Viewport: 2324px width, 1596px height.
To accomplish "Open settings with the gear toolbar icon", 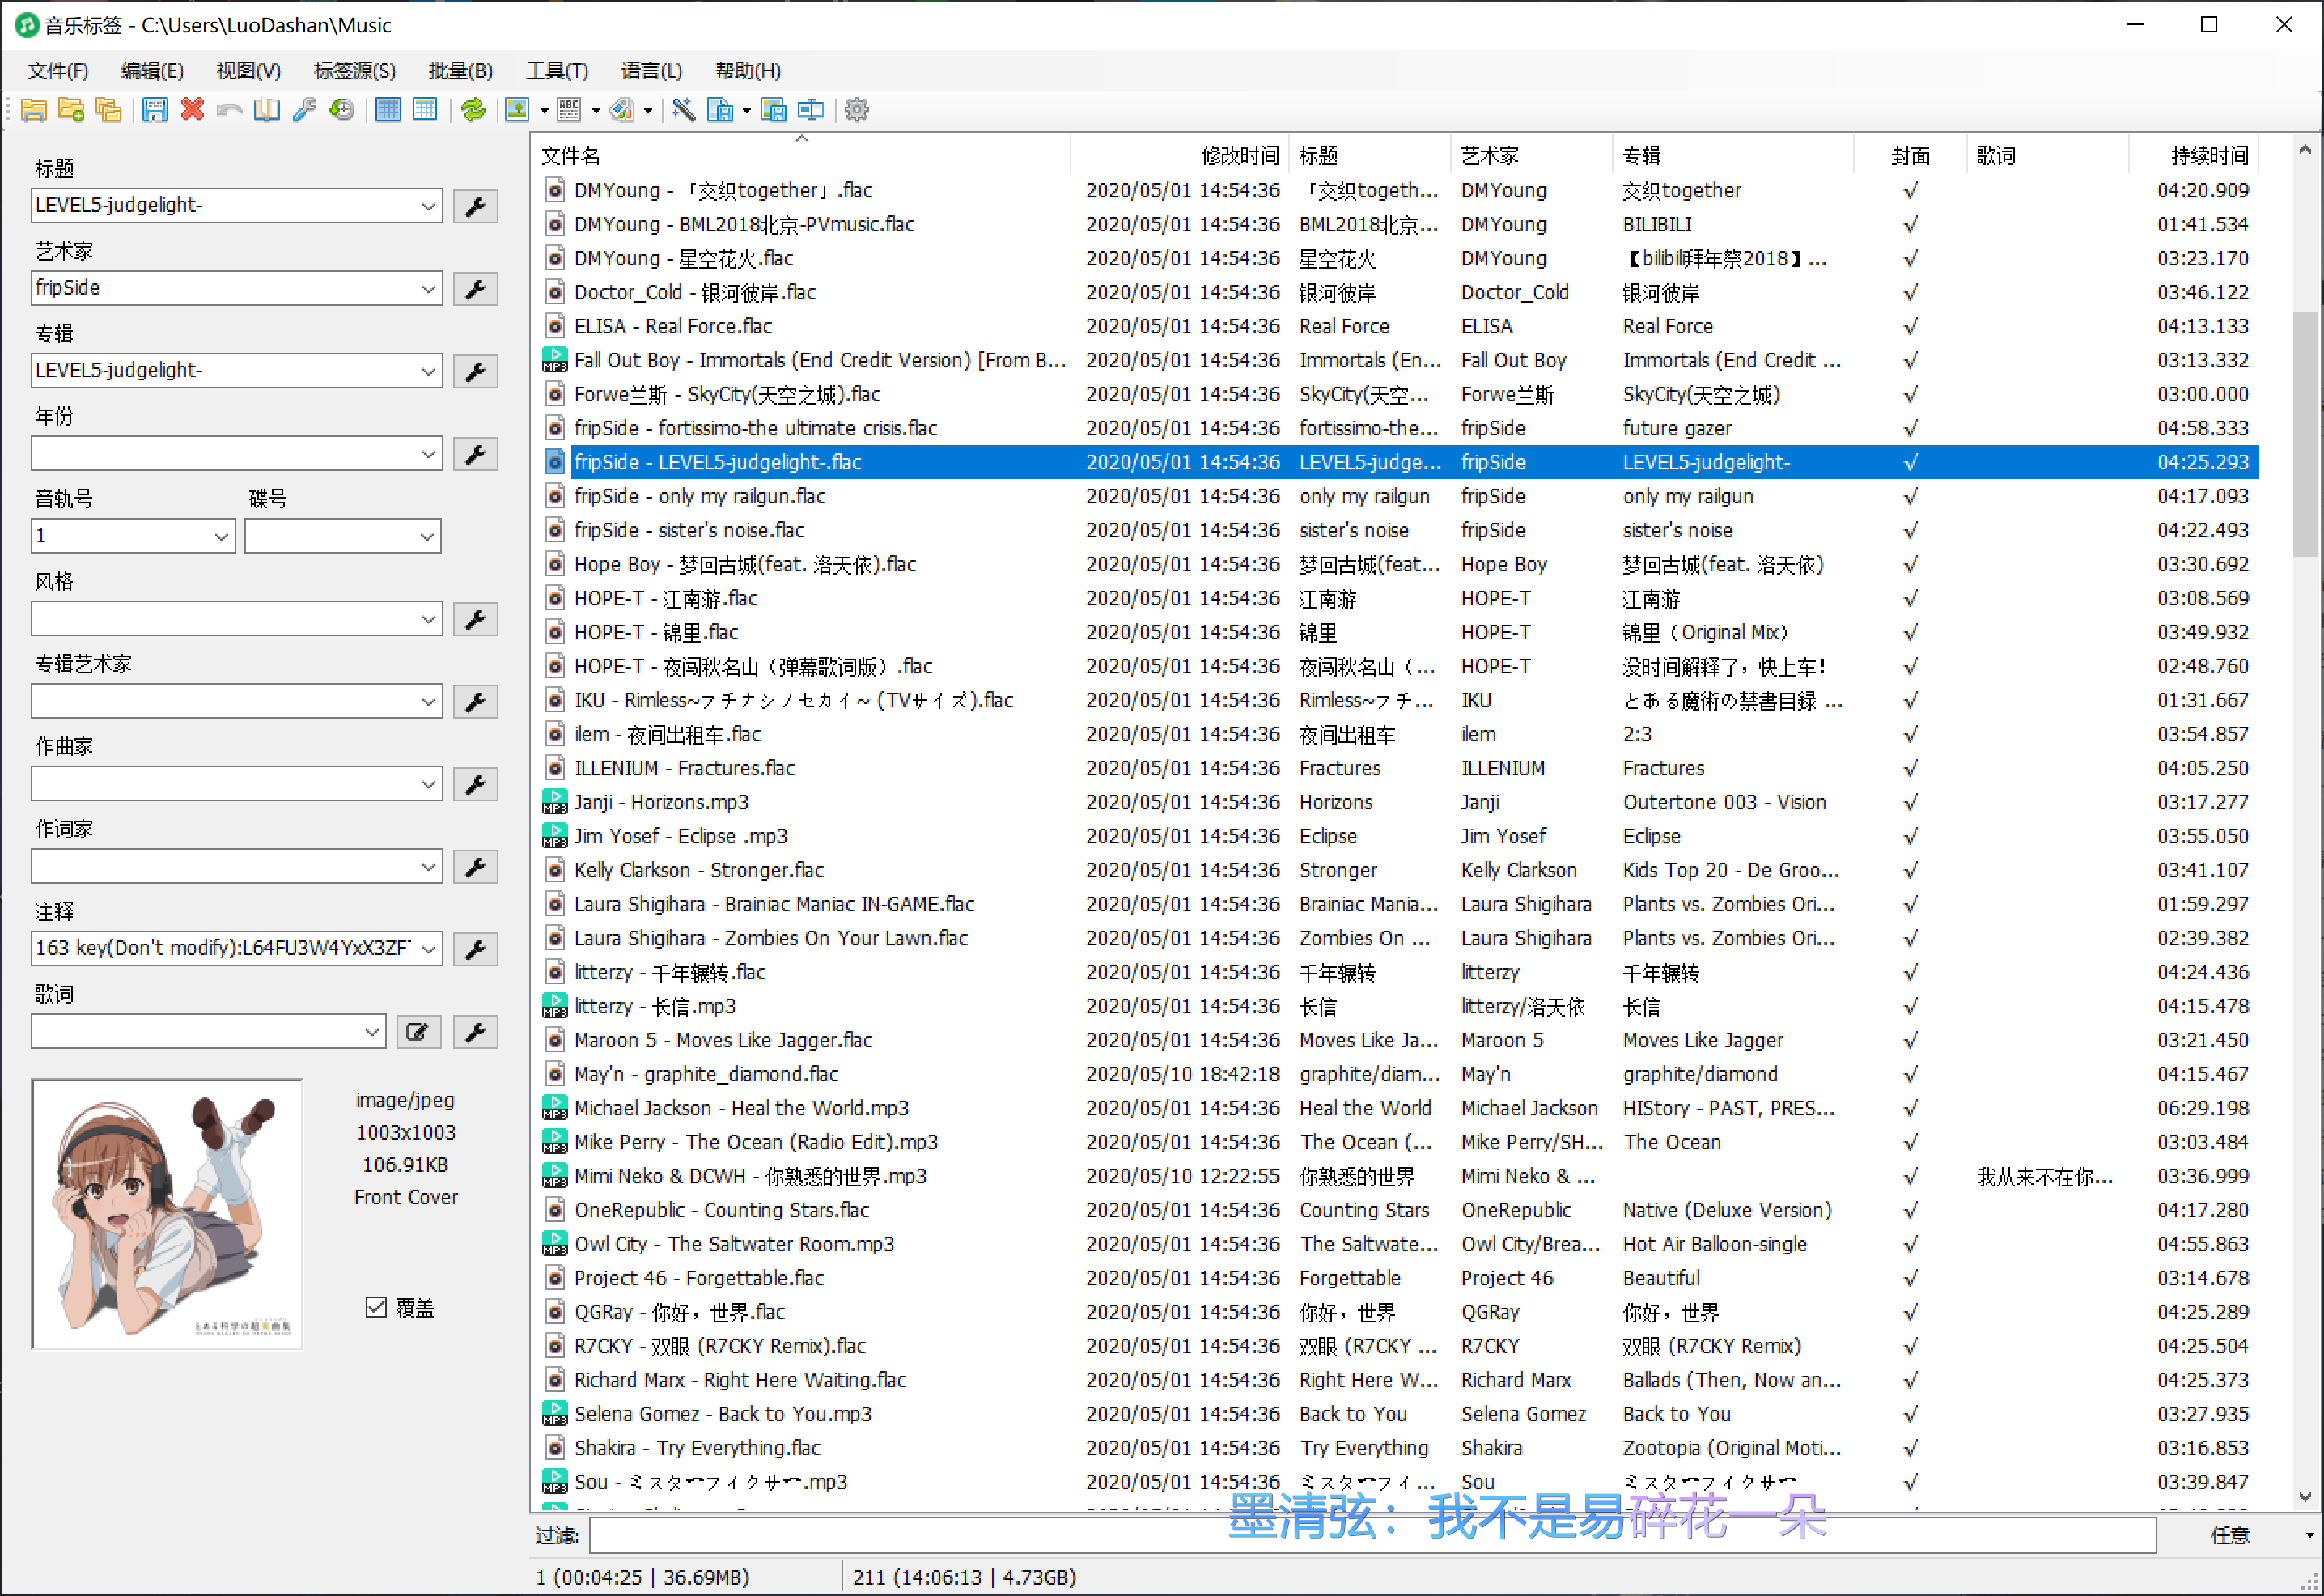I will [x=857, y=110].
